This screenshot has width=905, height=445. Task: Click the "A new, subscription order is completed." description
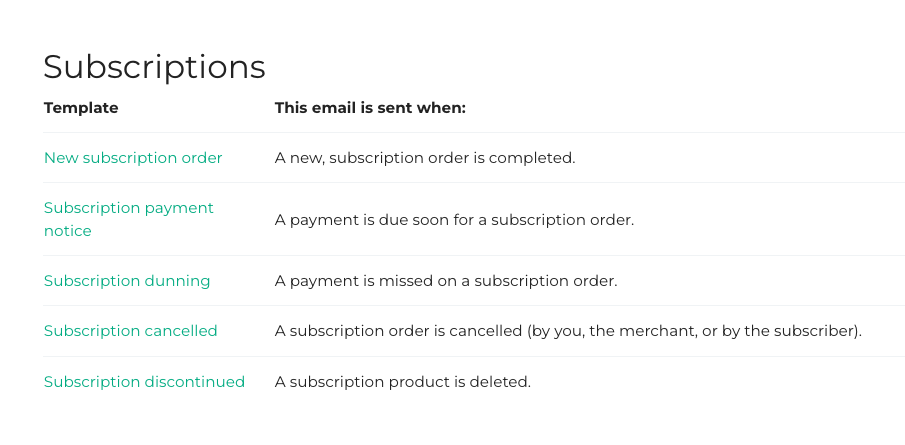(425, 158)
